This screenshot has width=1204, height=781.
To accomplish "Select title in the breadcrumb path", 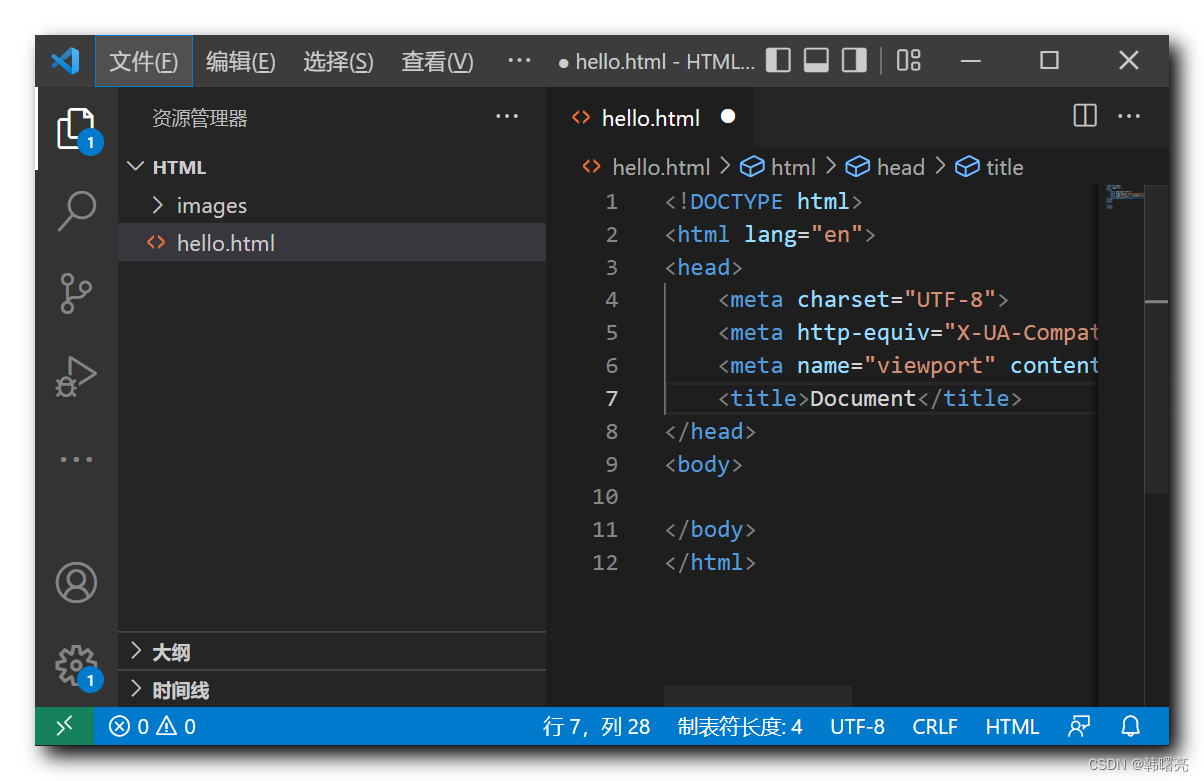I will [x=1002, y=166].
